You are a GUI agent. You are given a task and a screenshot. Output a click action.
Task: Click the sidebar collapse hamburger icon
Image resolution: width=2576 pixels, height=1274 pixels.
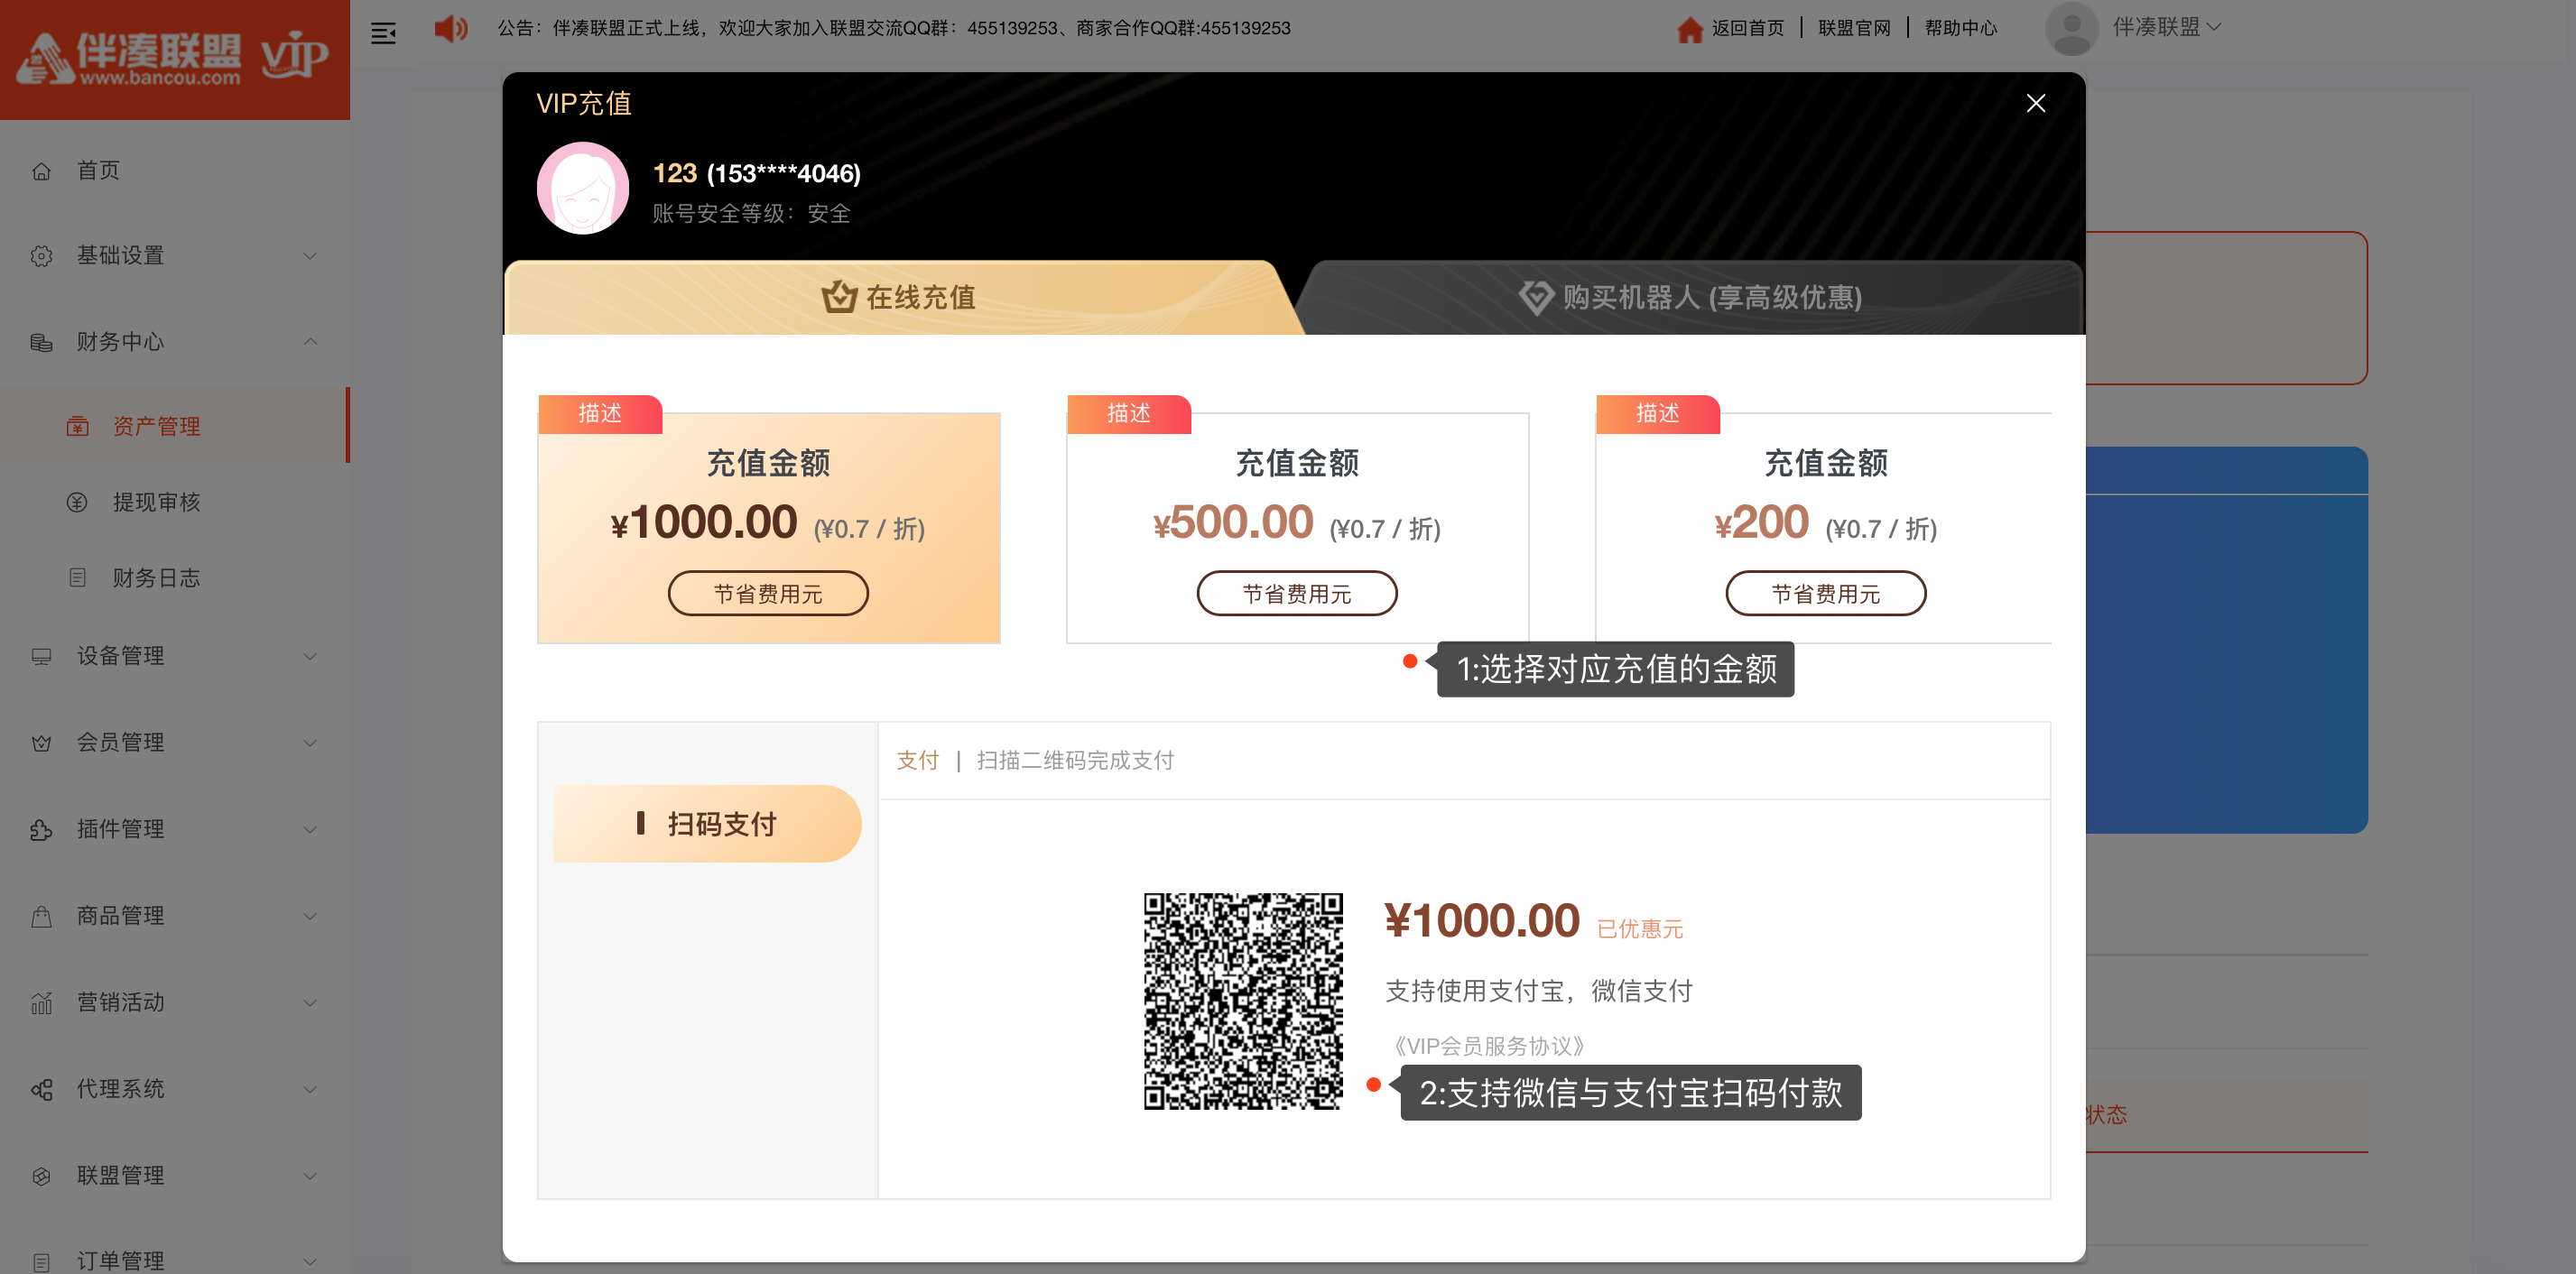coord(383,33)
